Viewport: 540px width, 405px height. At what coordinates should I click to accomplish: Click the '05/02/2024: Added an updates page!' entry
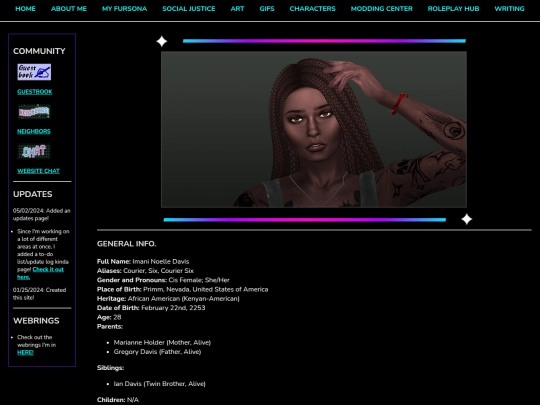pyautogui.click(x=42, y=214)
